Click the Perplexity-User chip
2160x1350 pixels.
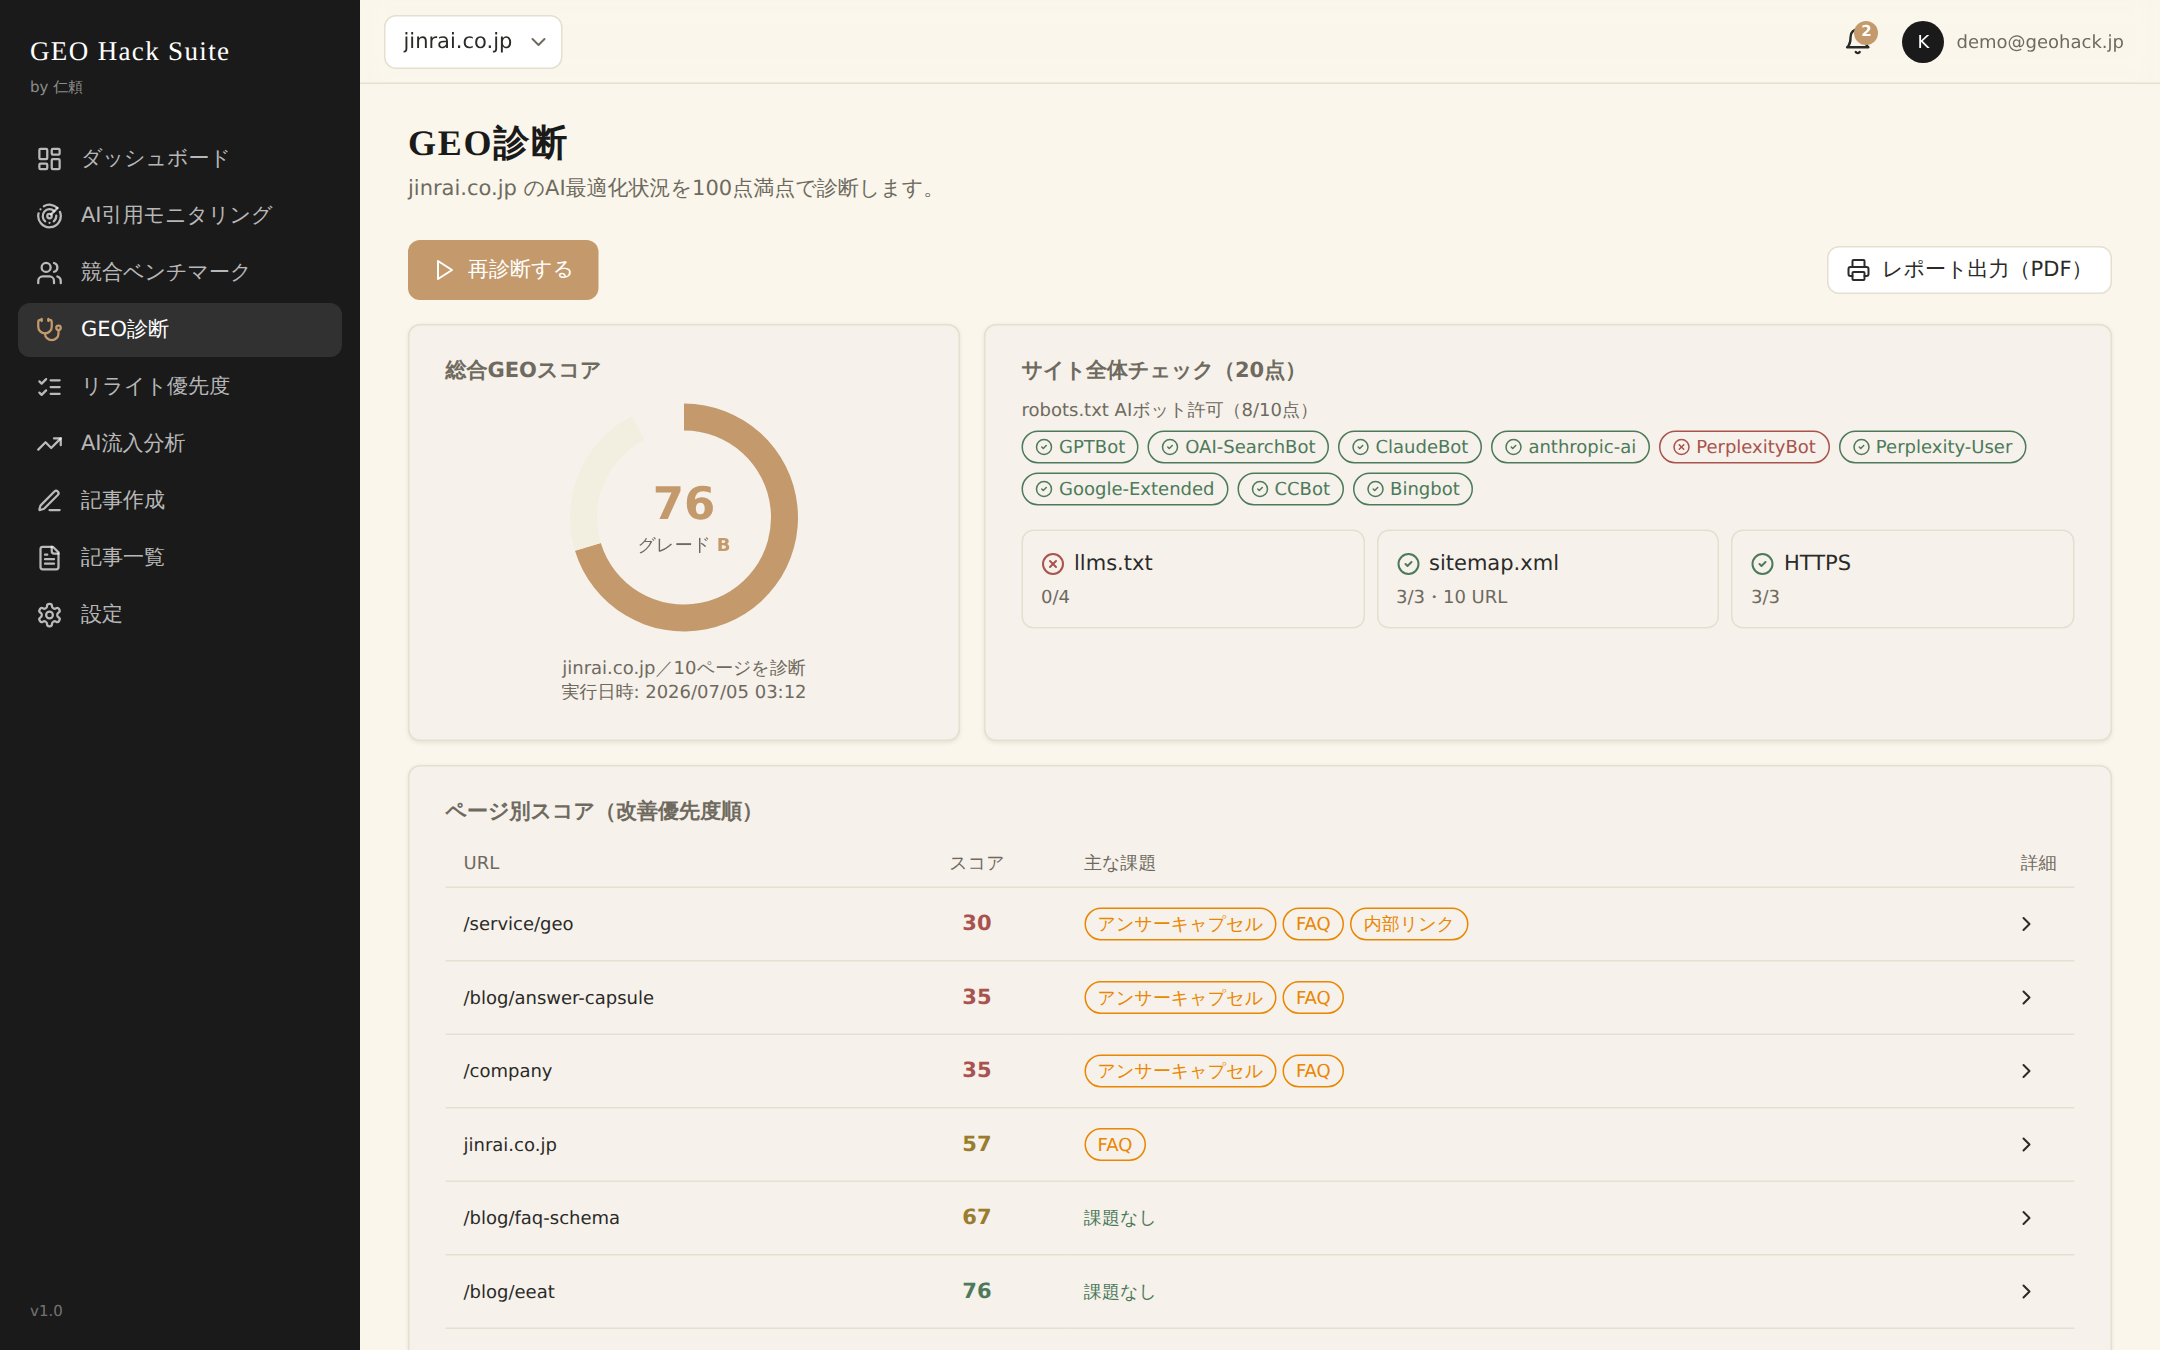point(1932,447)
